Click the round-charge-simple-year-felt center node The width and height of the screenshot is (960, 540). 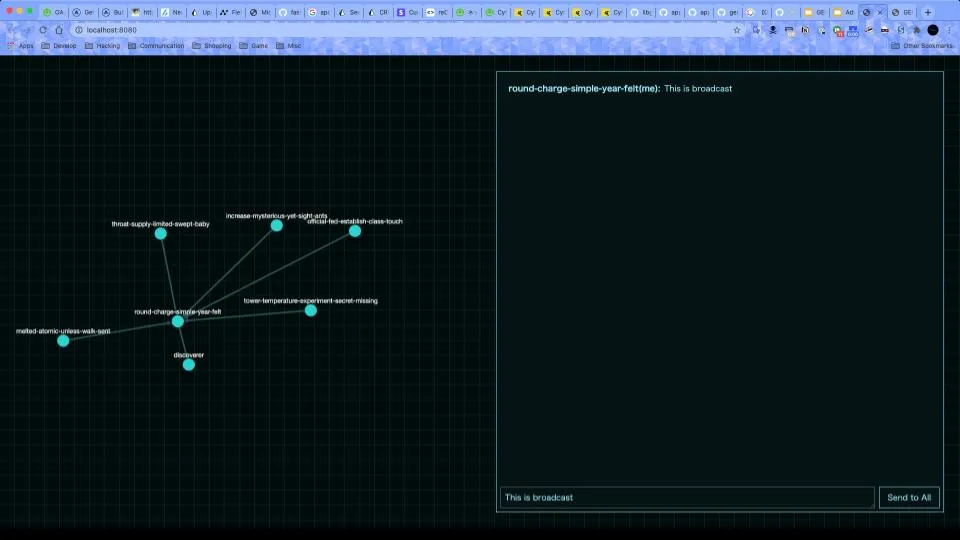tap(177, 321)
